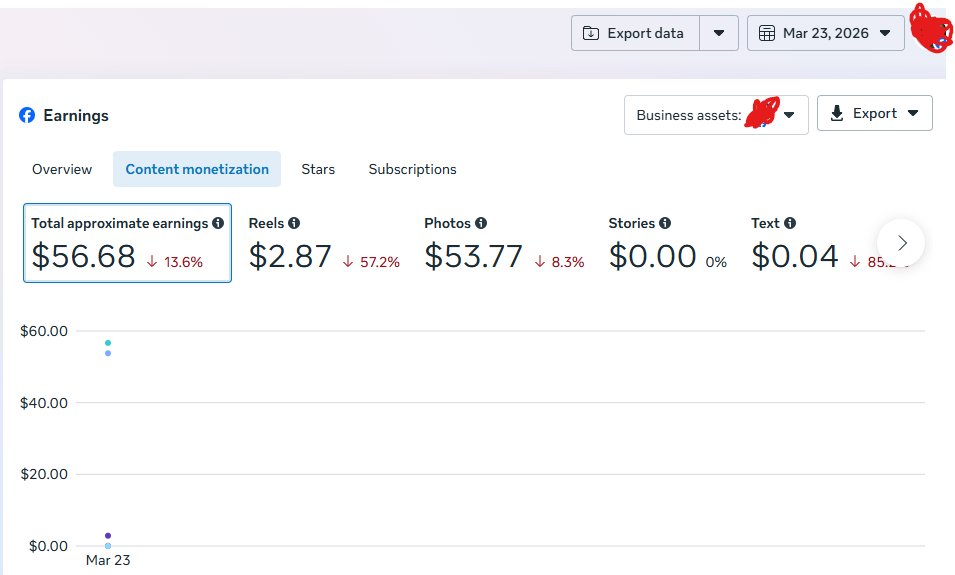Click the 8.3% decrease indicator for Photos

(559, 262)
